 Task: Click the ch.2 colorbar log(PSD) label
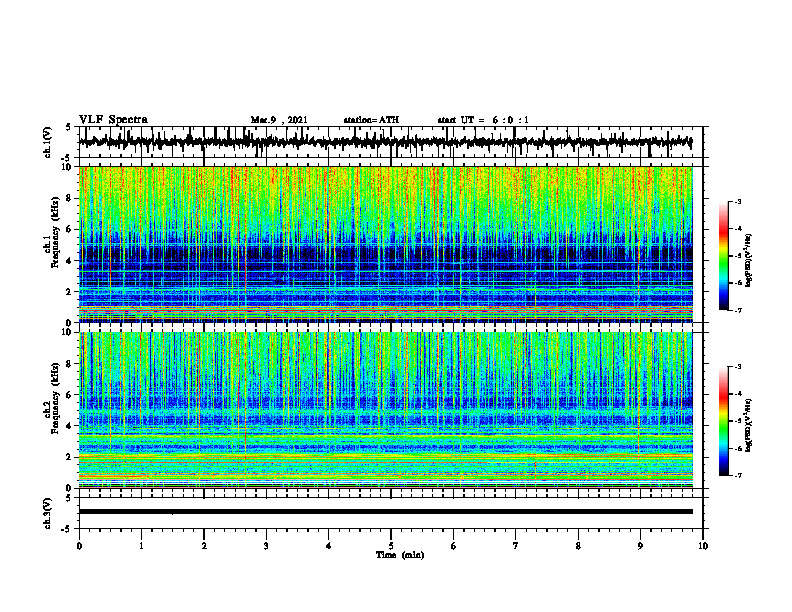pos(748,425)
